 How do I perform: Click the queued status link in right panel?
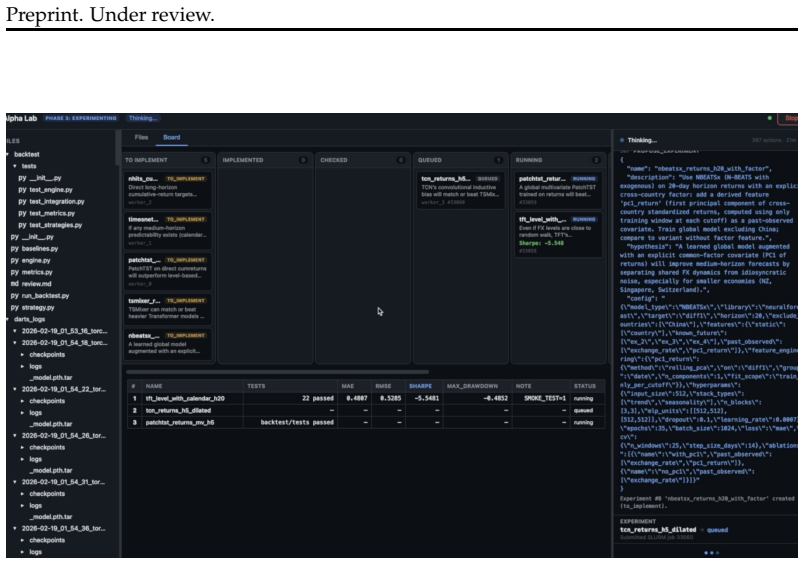(717, 530)
